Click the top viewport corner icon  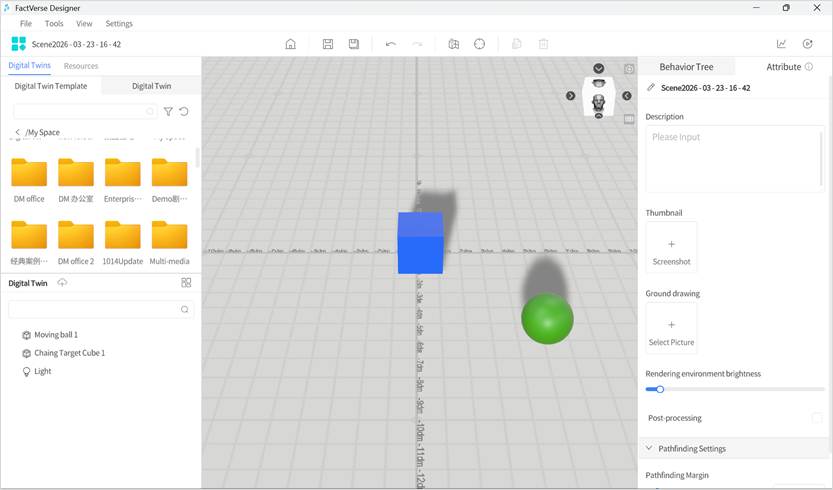point(629,69)
